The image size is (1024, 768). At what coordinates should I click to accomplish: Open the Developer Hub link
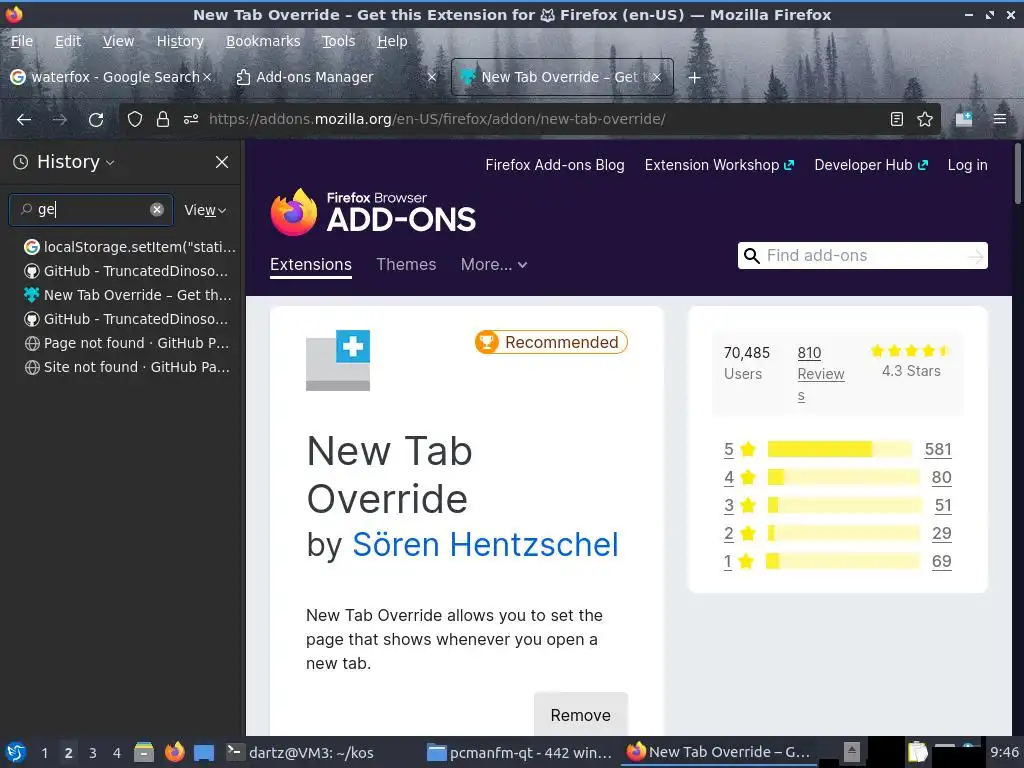871,165
